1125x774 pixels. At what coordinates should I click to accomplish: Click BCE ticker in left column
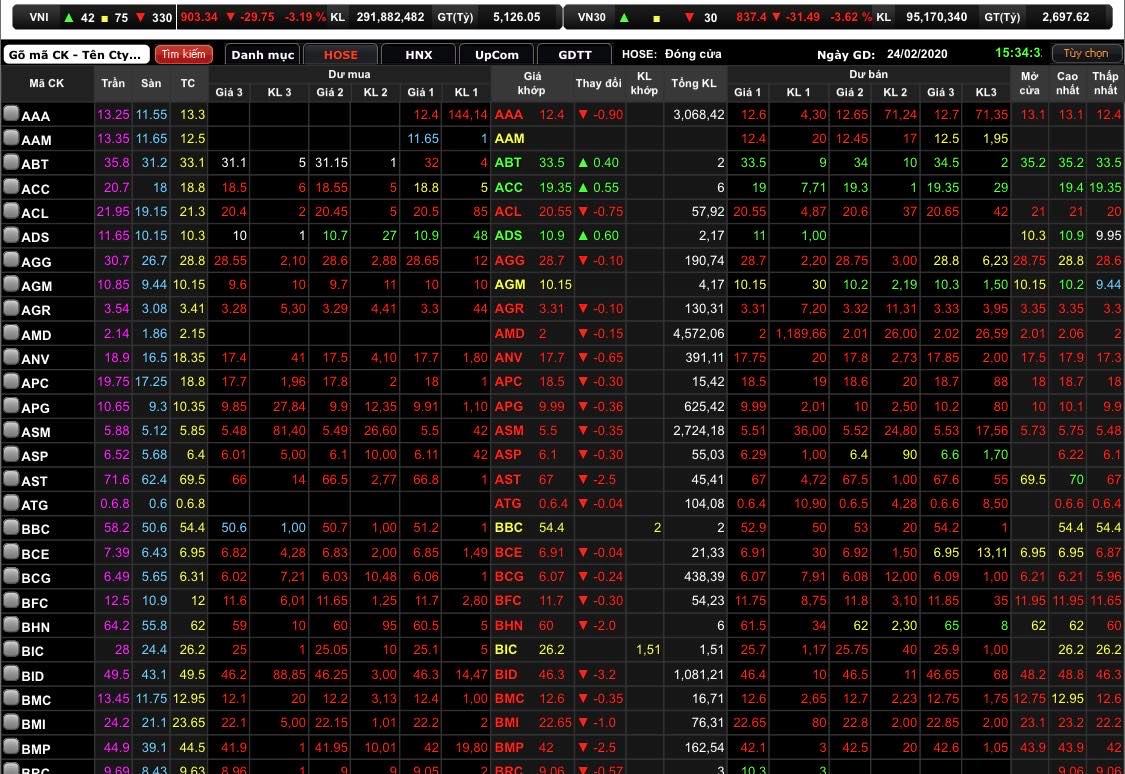[x=35, y=554]
